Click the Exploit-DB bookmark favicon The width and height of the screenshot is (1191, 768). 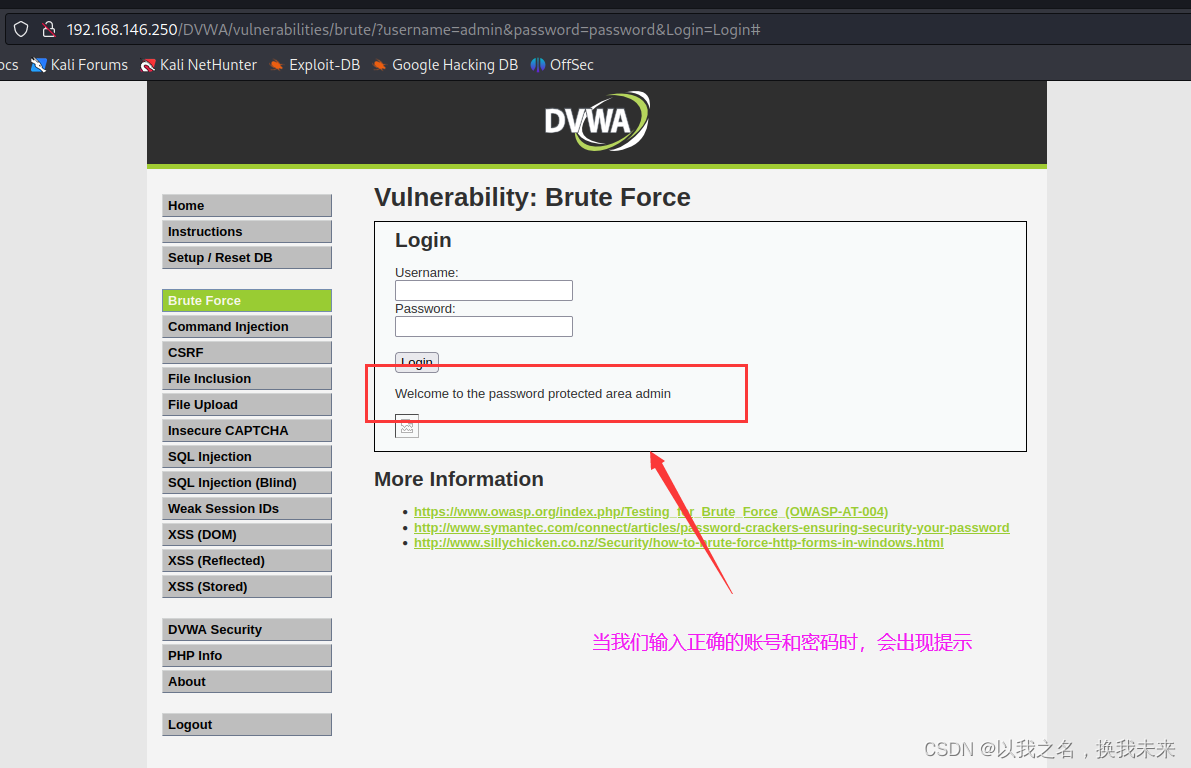[x=276, y=65]
